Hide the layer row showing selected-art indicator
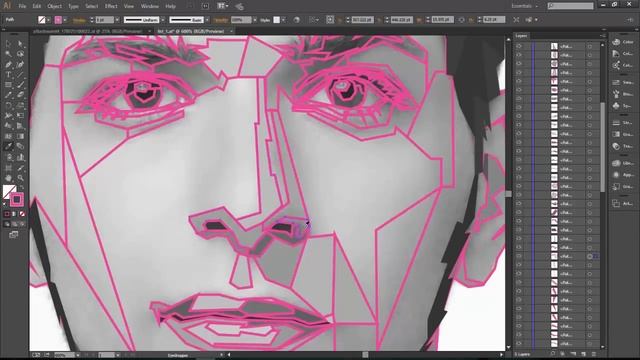Screen dimensions: 640x360 (519, 256)
